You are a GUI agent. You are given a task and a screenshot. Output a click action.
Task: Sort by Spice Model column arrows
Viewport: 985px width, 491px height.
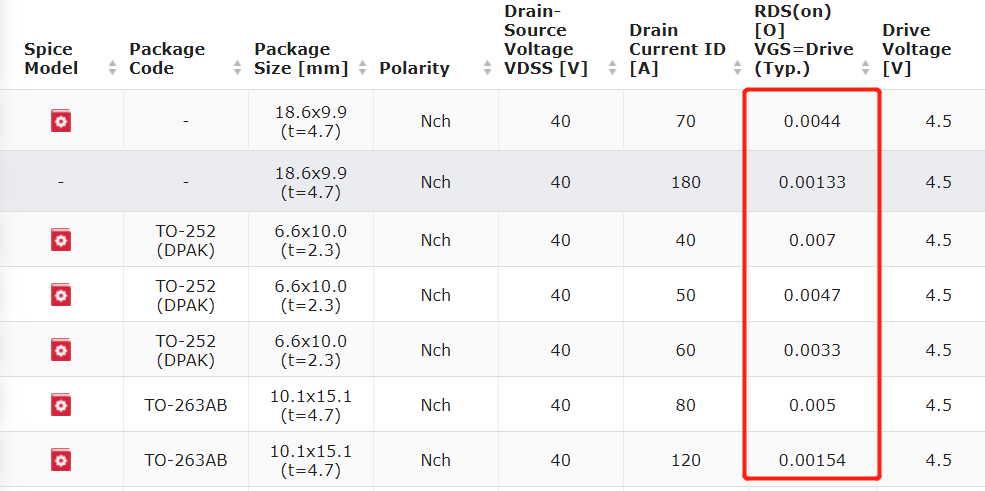112,68
